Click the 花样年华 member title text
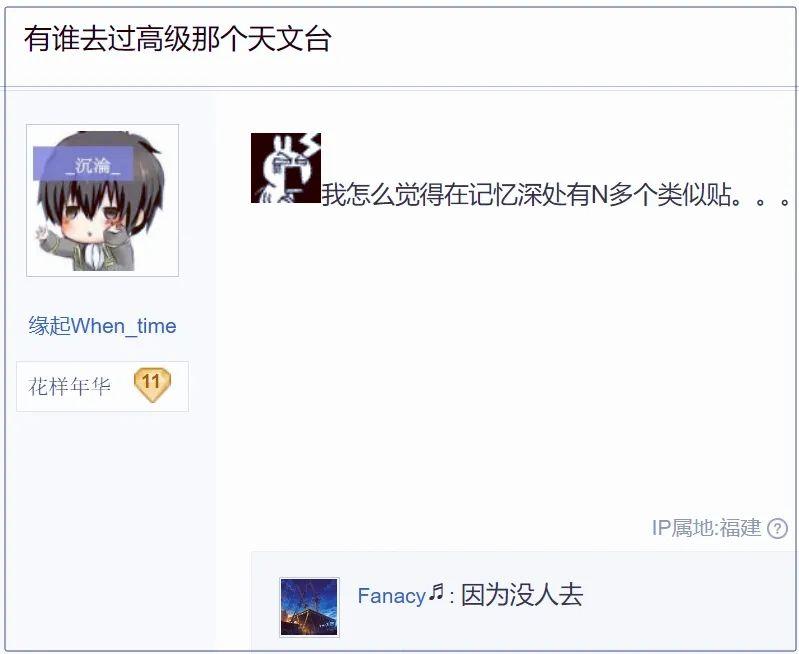Screen dimensions: 799x654 click(69, 386)
